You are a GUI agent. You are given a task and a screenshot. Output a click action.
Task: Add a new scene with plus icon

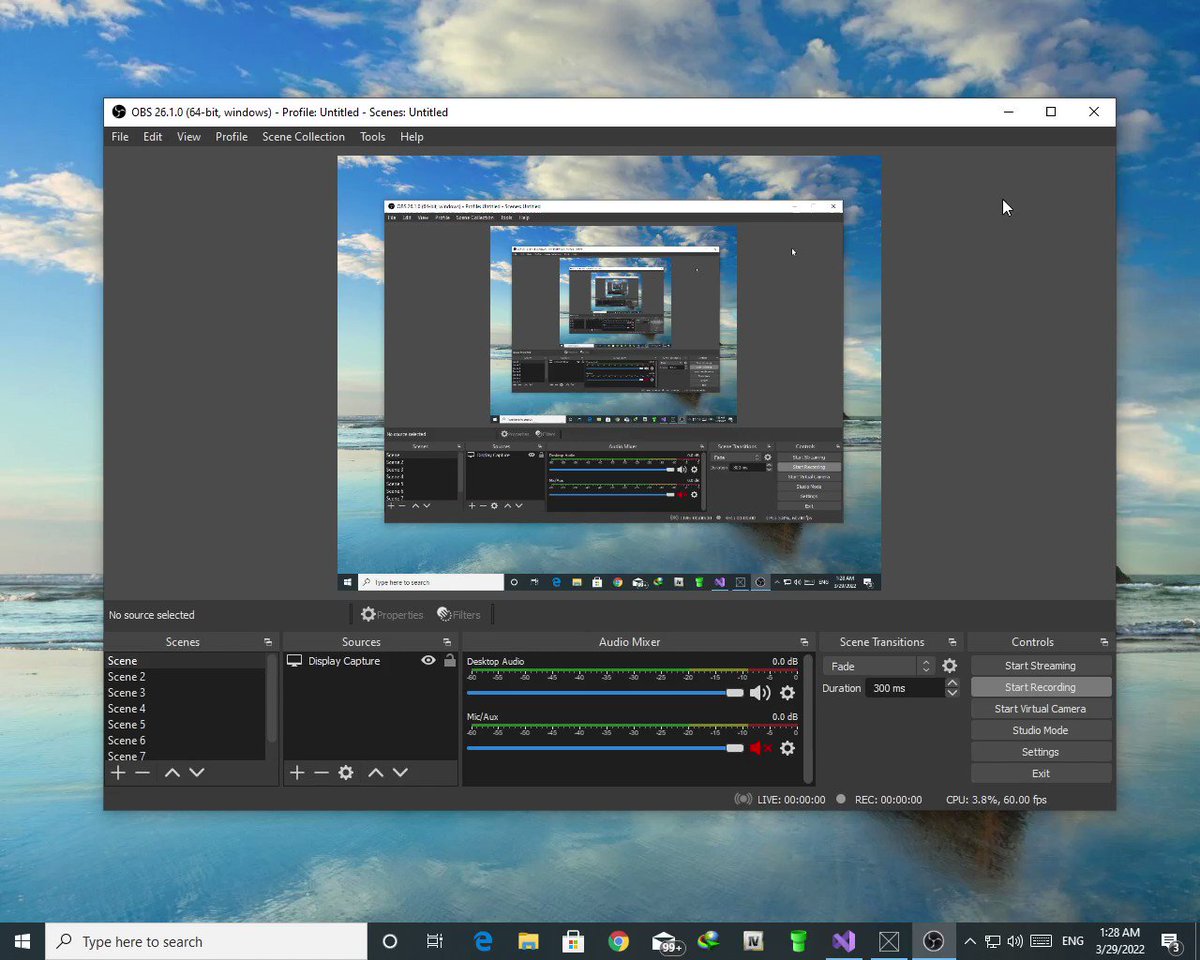[118, 773]
